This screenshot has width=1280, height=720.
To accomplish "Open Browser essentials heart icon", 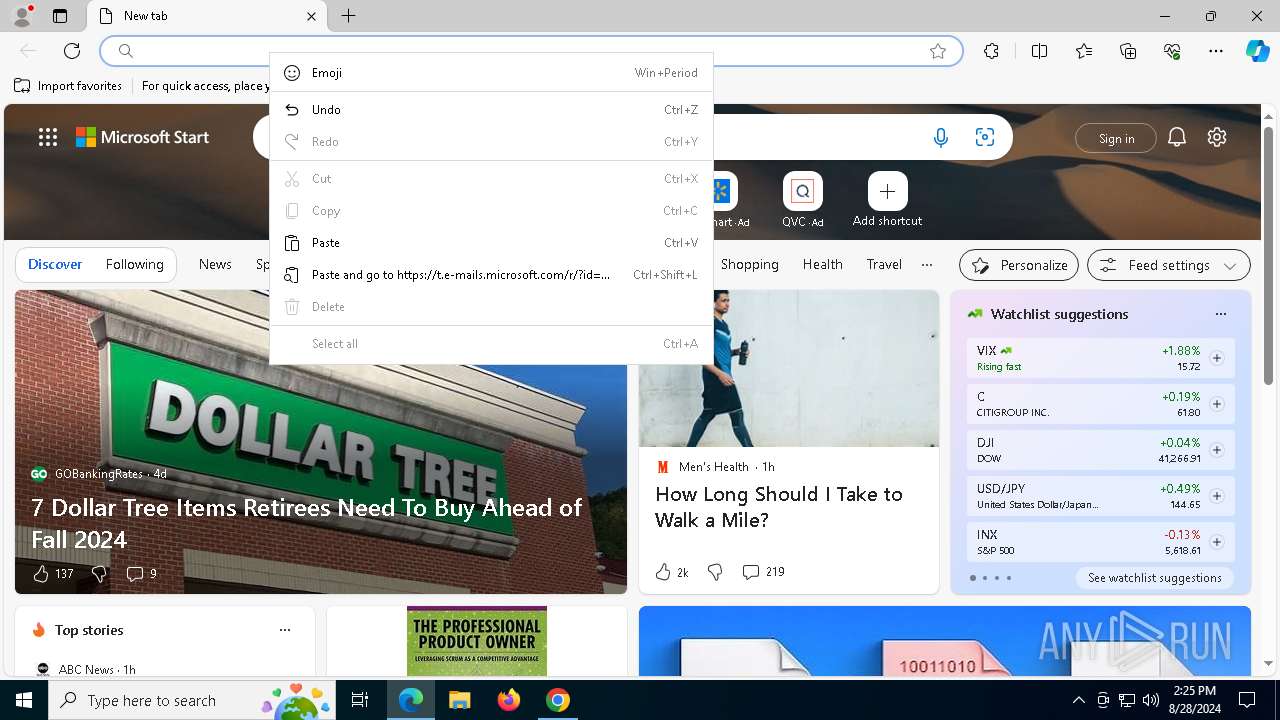I will 1172,51.
